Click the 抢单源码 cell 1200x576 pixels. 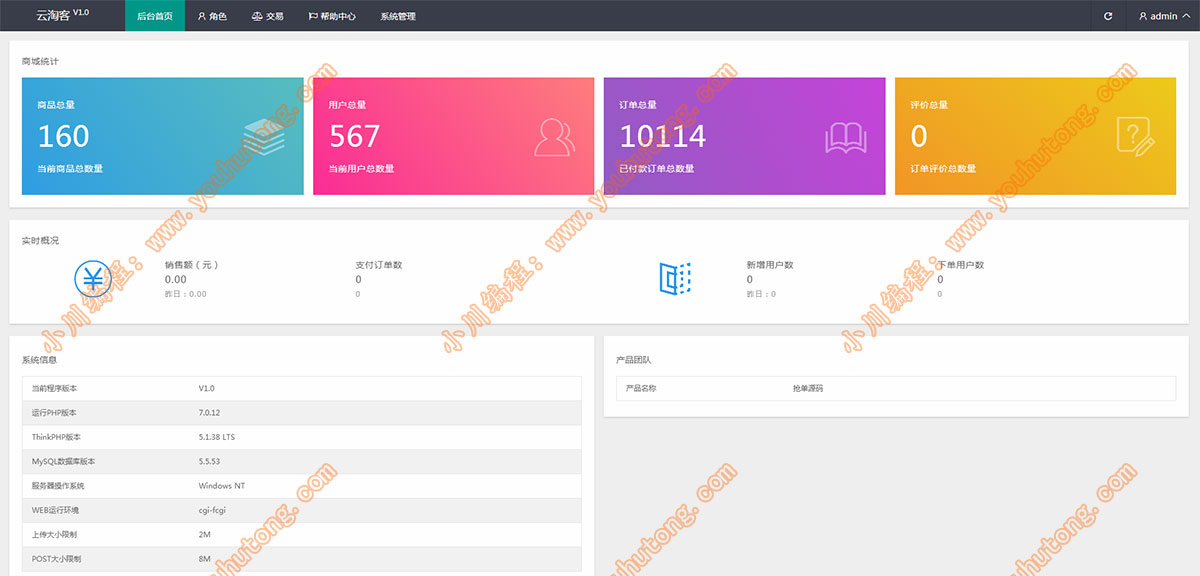[x=808, y=388]
